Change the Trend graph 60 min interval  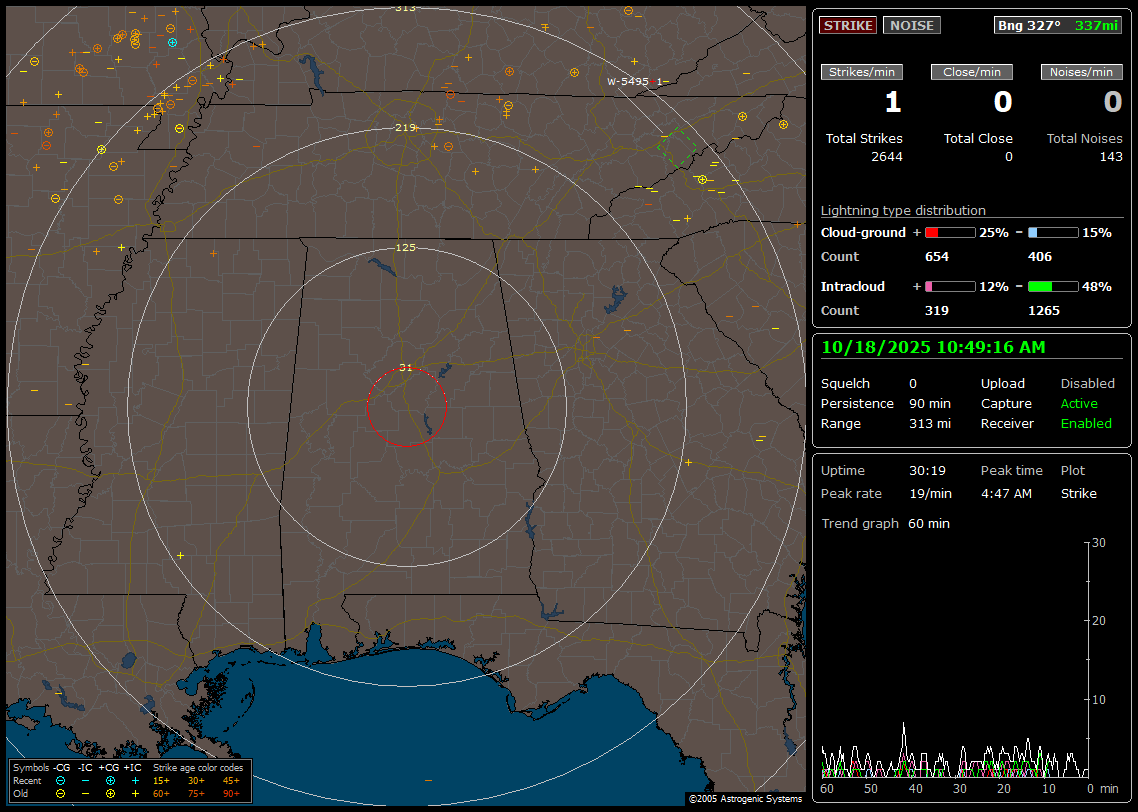928,524
